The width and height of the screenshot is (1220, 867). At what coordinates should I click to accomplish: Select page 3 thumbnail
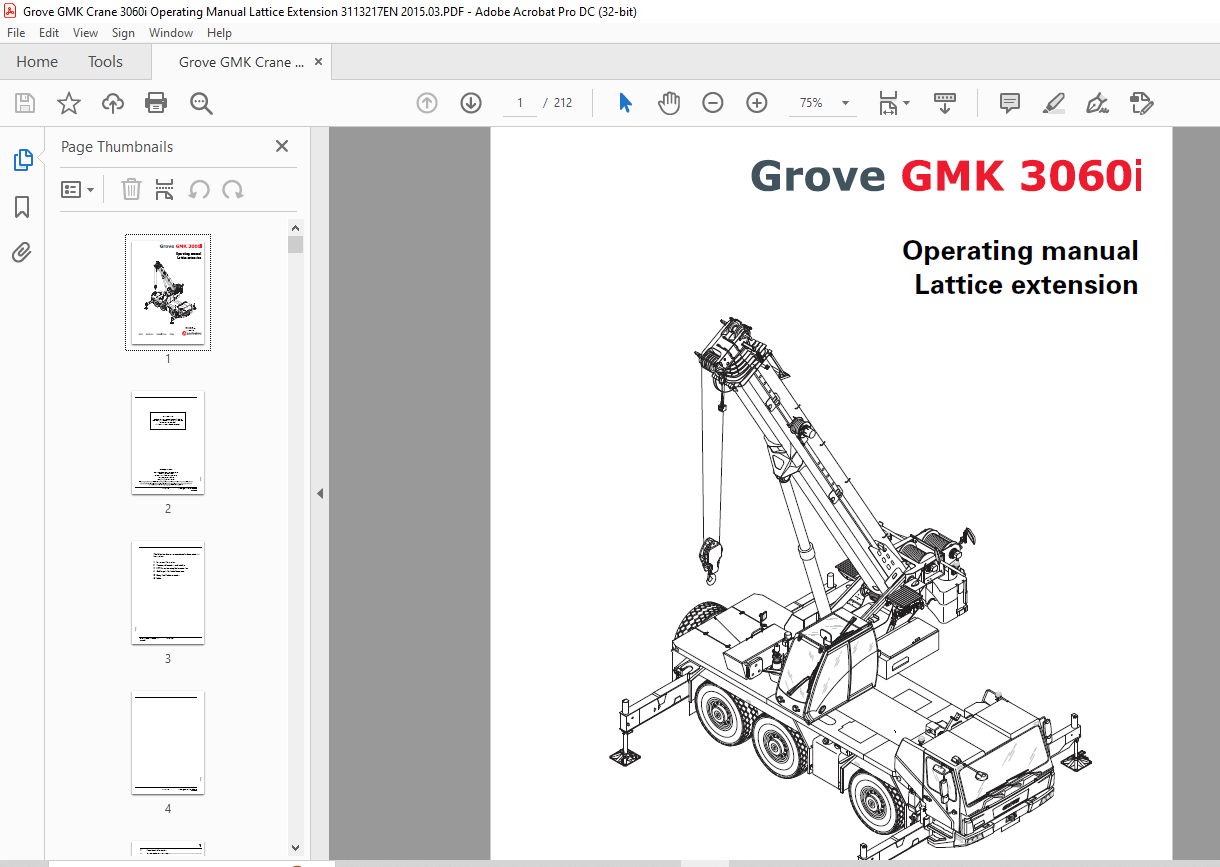pyautogui.click(x=168, y=593)
